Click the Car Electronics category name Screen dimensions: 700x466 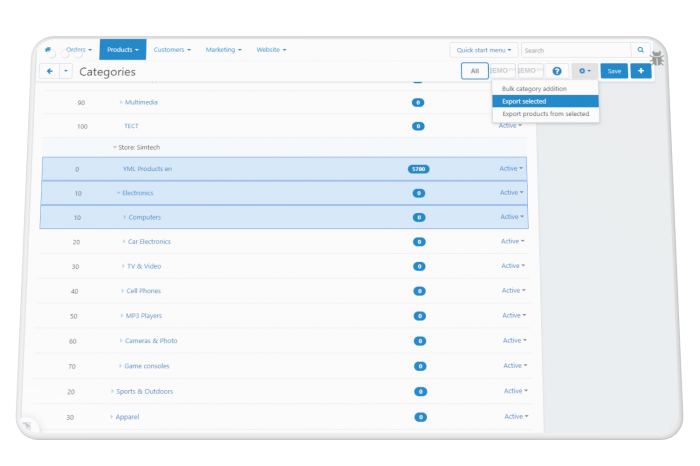[149, 241]
